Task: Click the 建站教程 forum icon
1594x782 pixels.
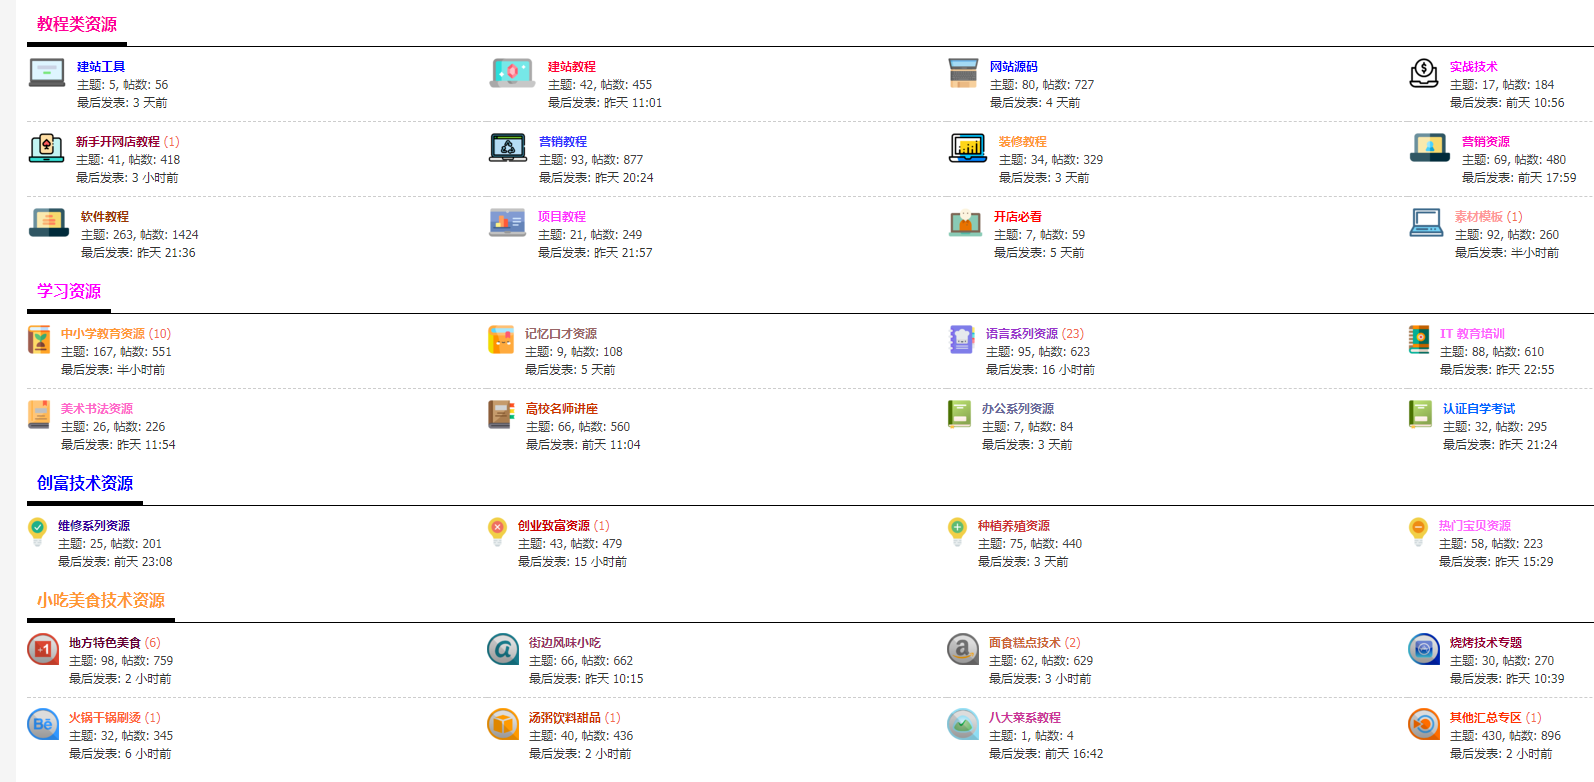Action: (512, 73)
